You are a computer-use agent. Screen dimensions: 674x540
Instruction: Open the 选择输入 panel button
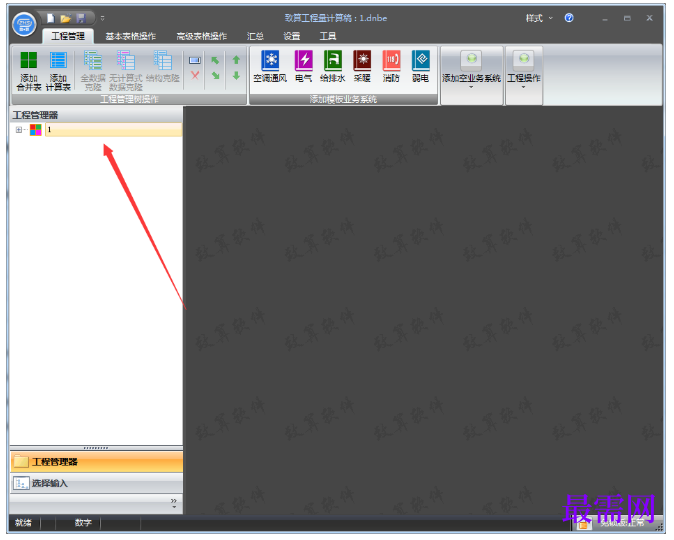point(96,483)
